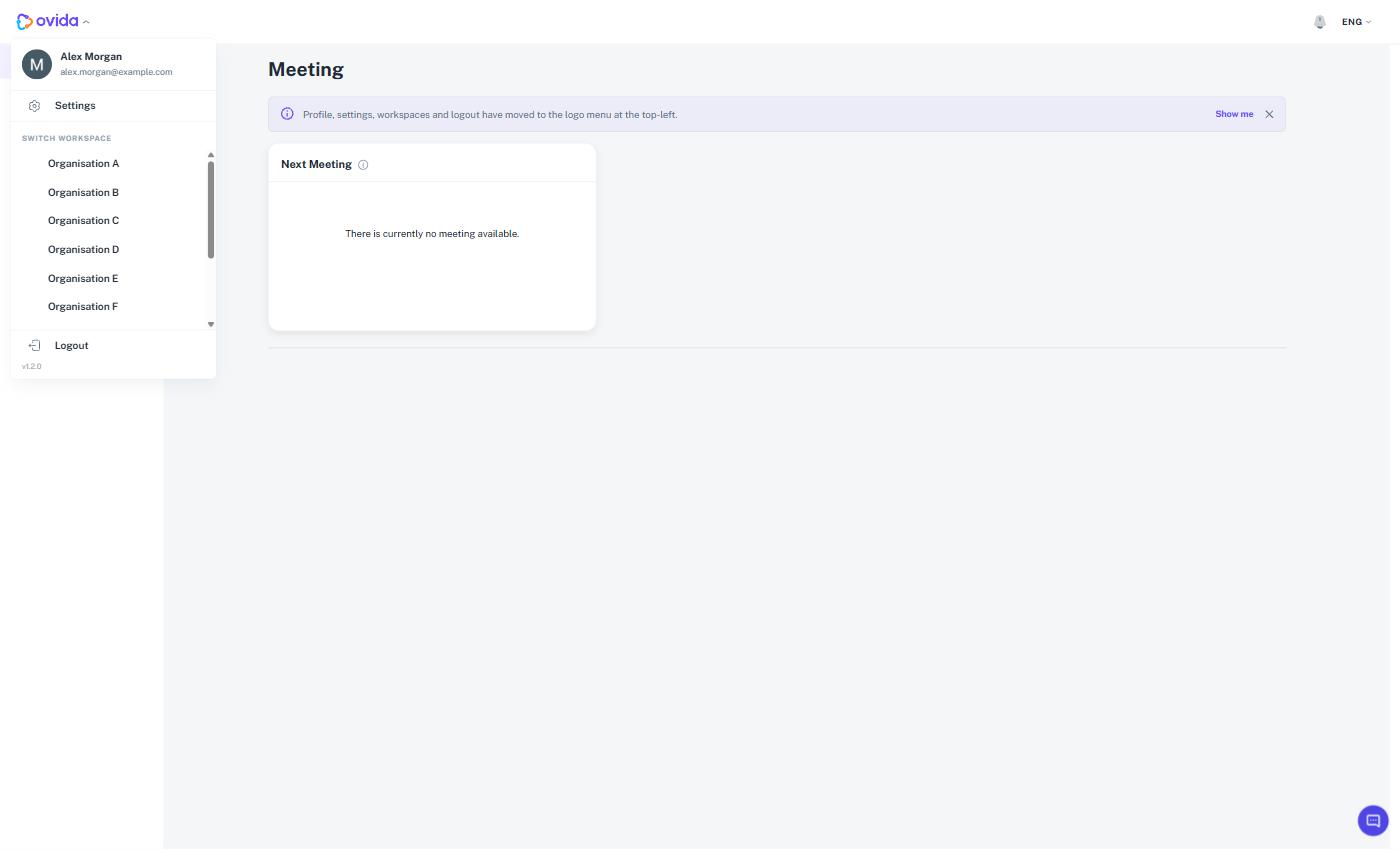The image size is (1400, 849).
Task: Click the workspace list scroll-down arrow
Action: click(211, 324)
